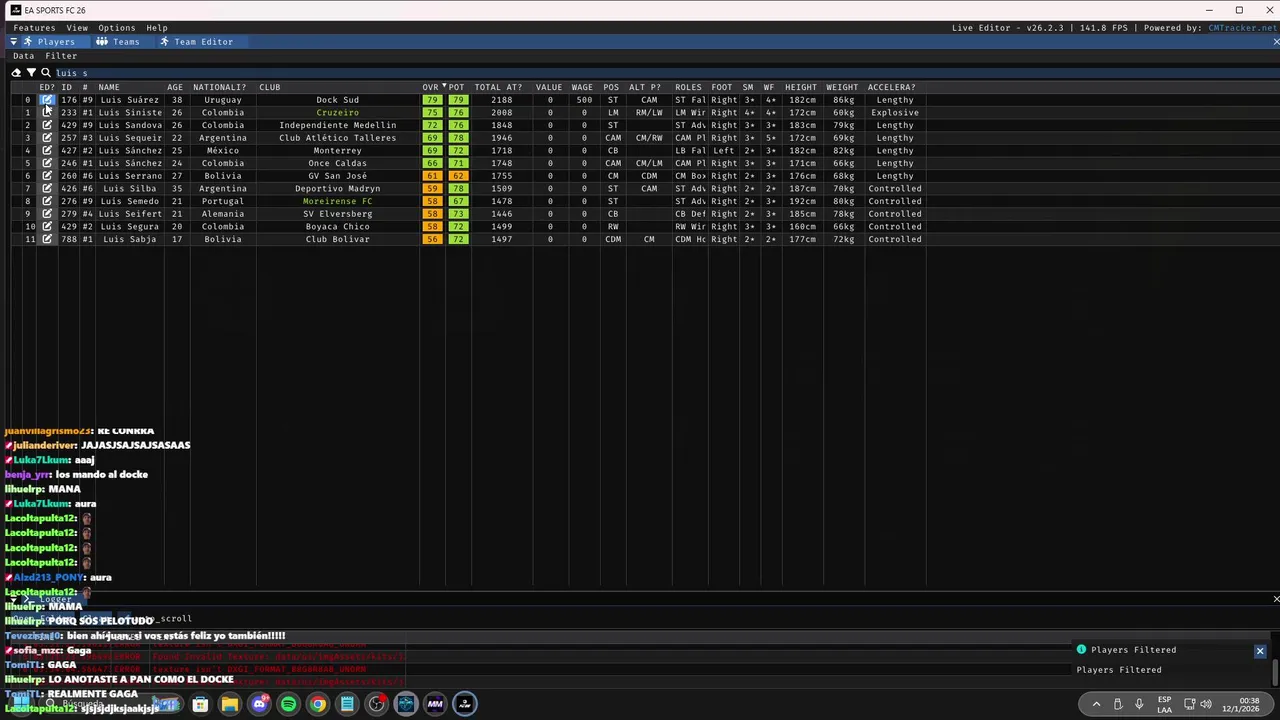Collapse the Logger panel arrow
1280x720 pixels.
click(13, 599)
